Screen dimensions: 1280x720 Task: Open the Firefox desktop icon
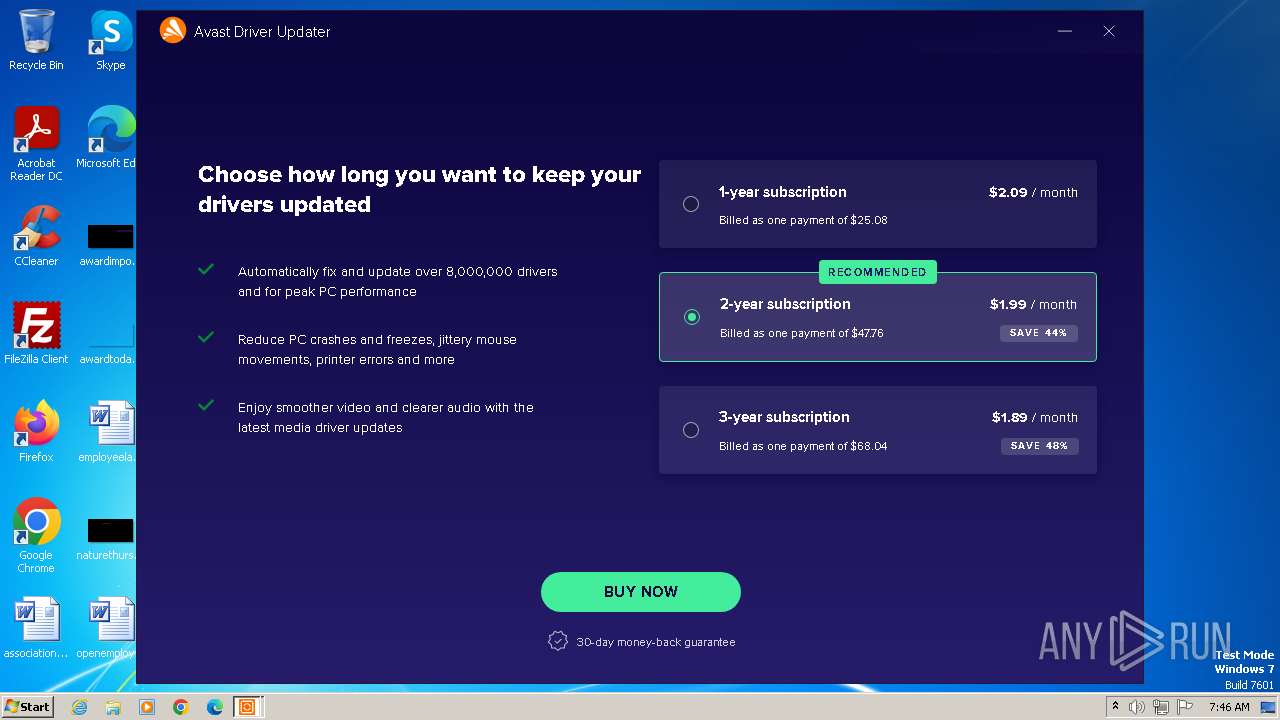pyautogui.click(x=36, y=432)
